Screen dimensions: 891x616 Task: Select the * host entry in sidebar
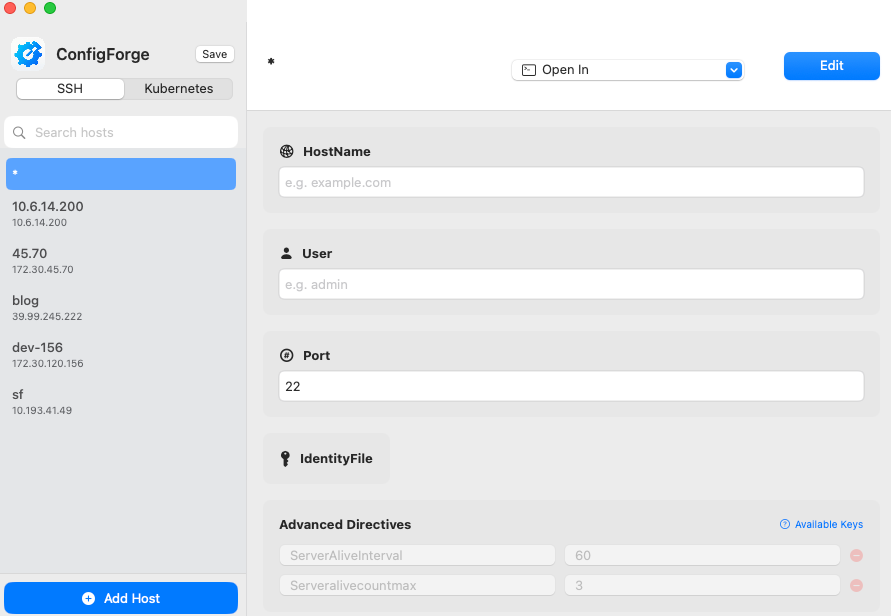121,174
